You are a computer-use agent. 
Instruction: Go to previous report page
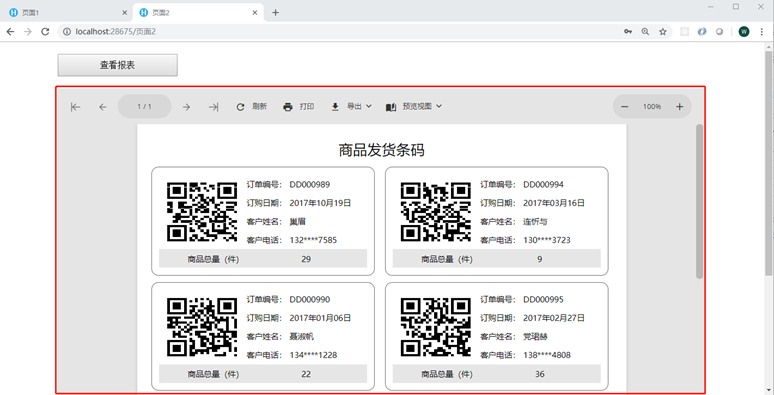pyautogui.click(x=103, y=107)
